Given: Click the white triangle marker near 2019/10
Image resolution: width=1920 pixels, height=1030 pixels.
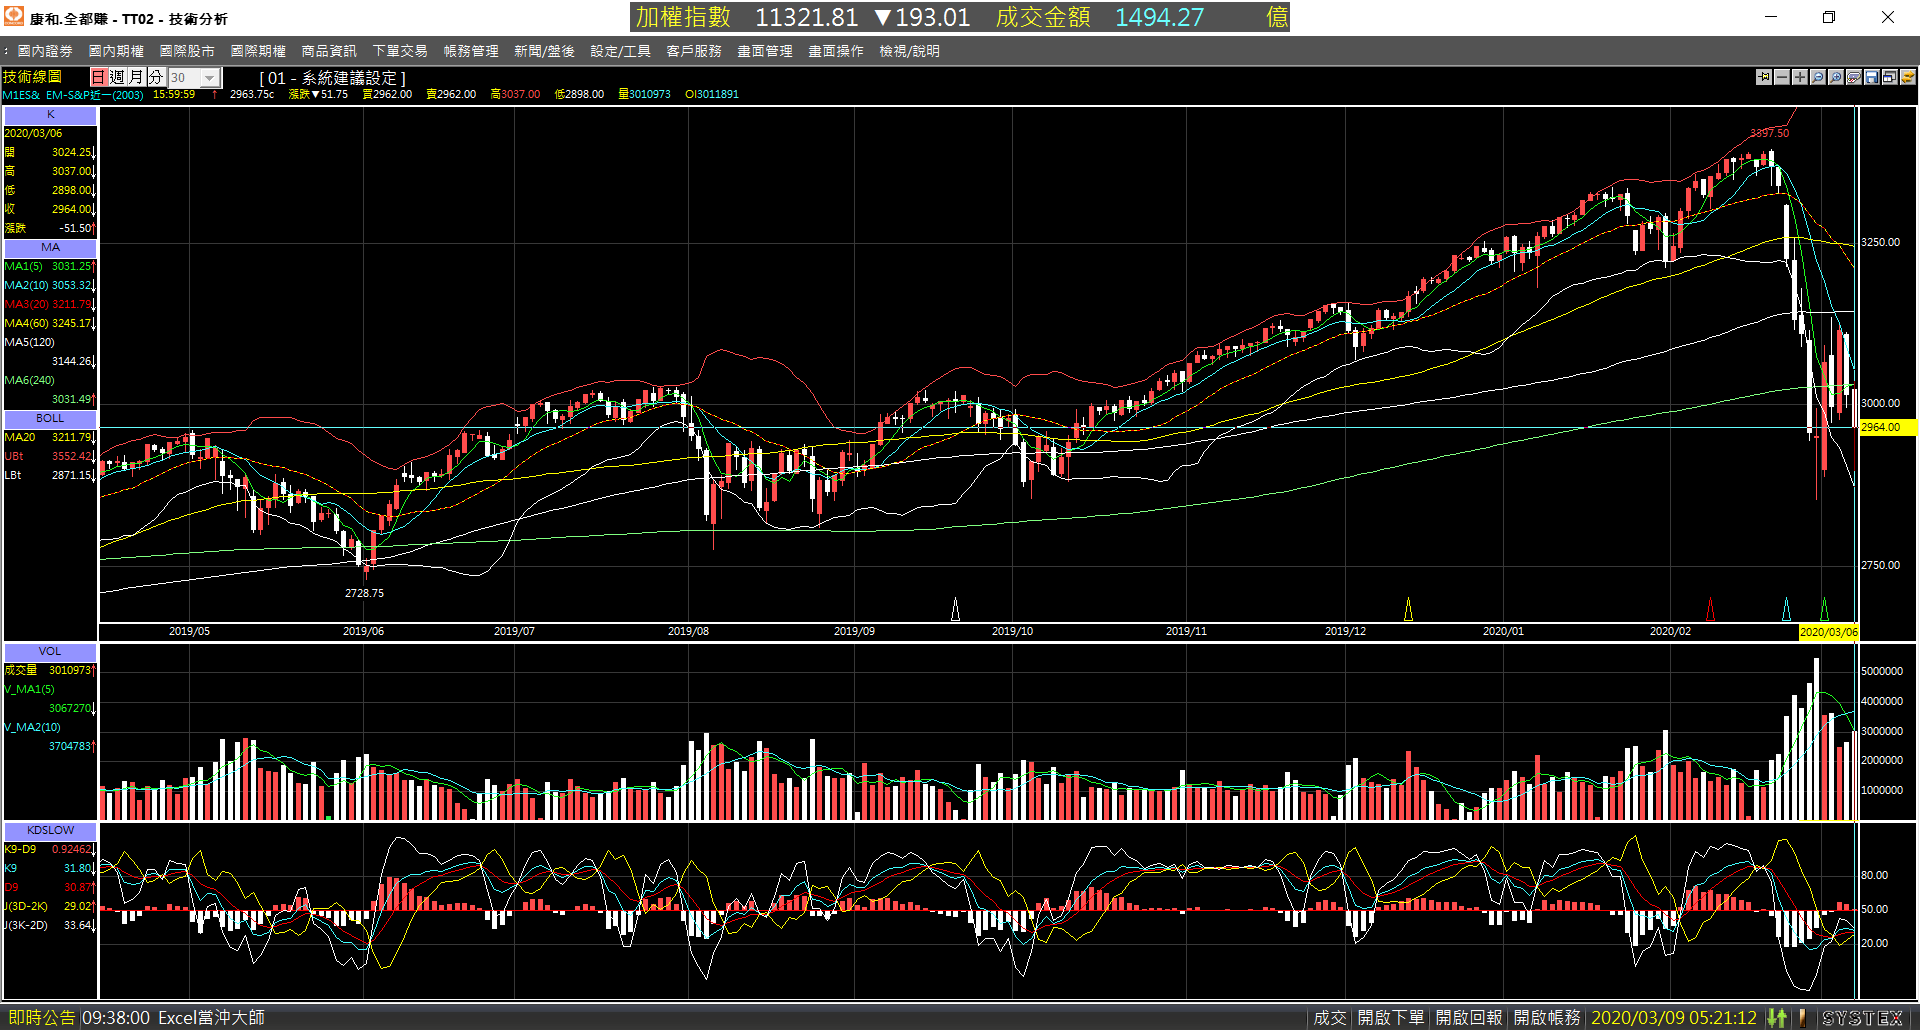Looking at the screenshot, I should pyautogui.click(x=955, y=609).
